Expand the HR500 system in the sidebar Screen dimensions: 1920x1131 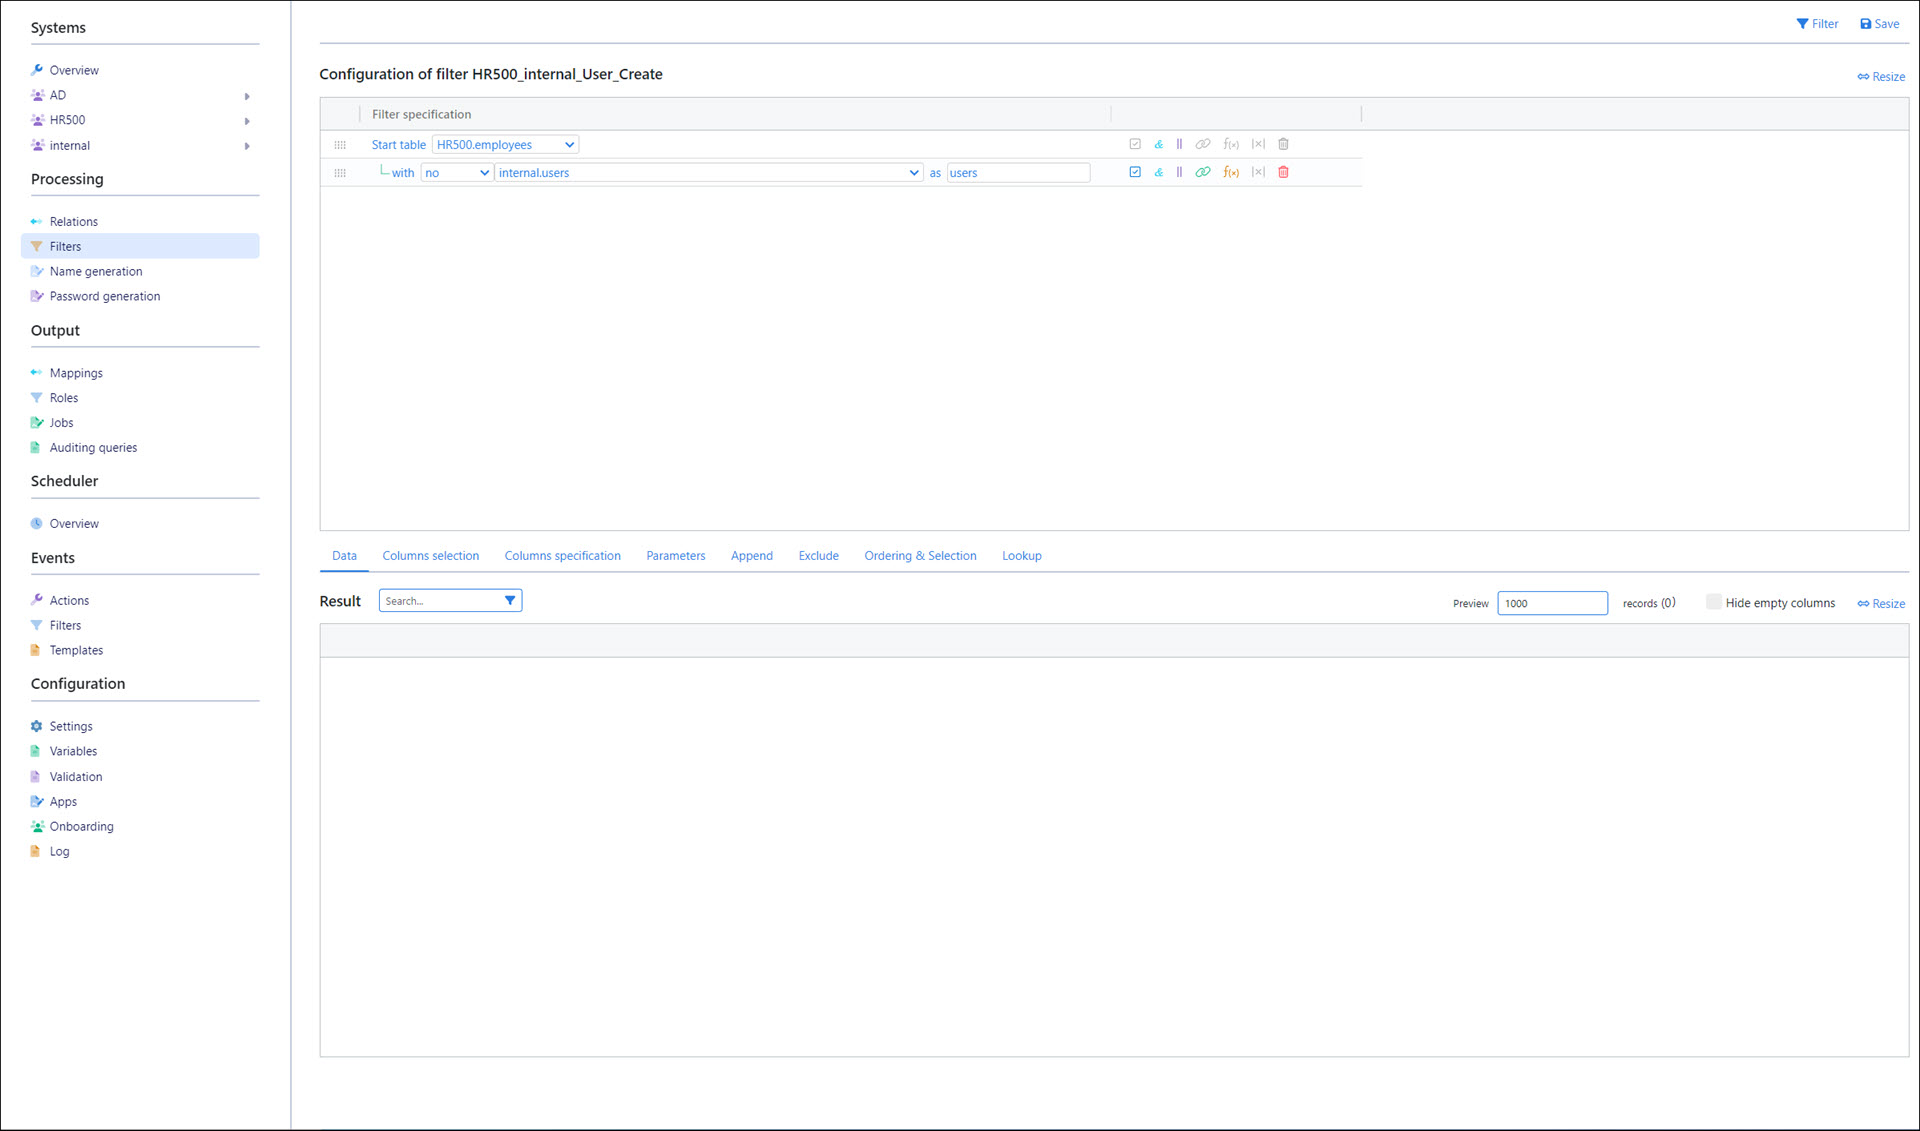tap(246, 121)
